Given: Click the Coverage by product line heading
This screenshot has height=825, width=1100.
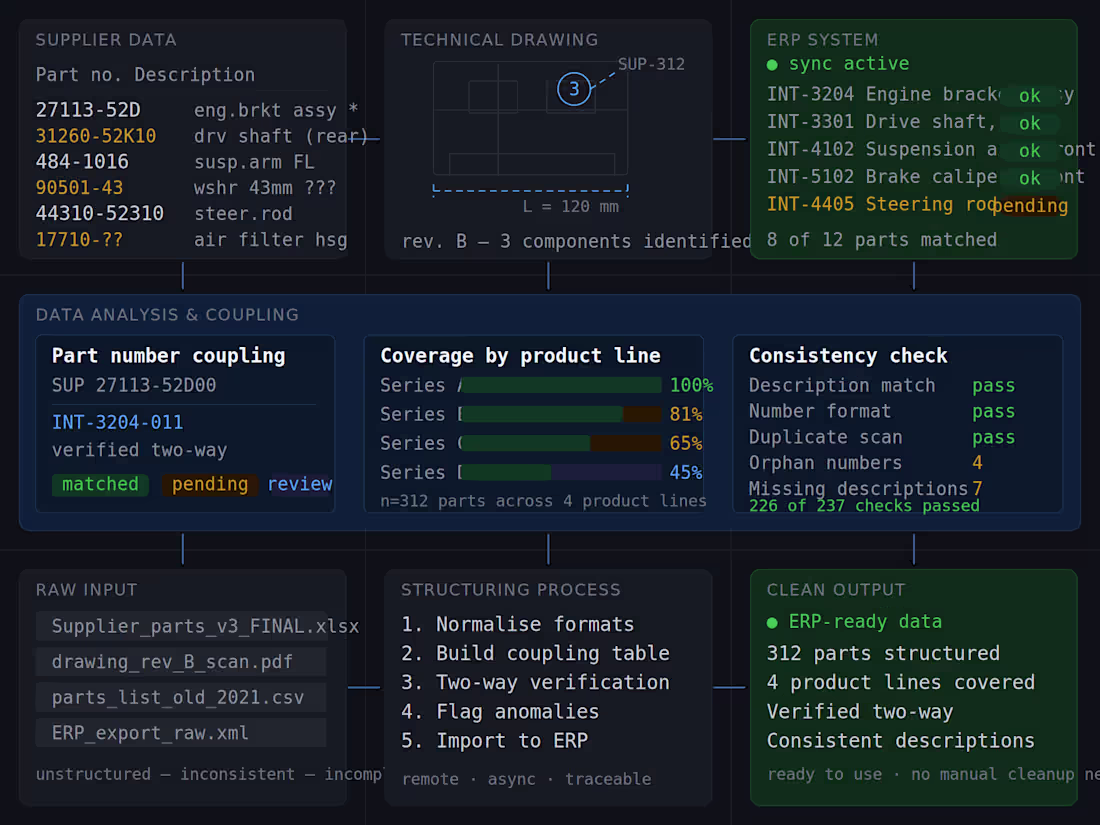Looking at the screenshot, I should point(521,356).
